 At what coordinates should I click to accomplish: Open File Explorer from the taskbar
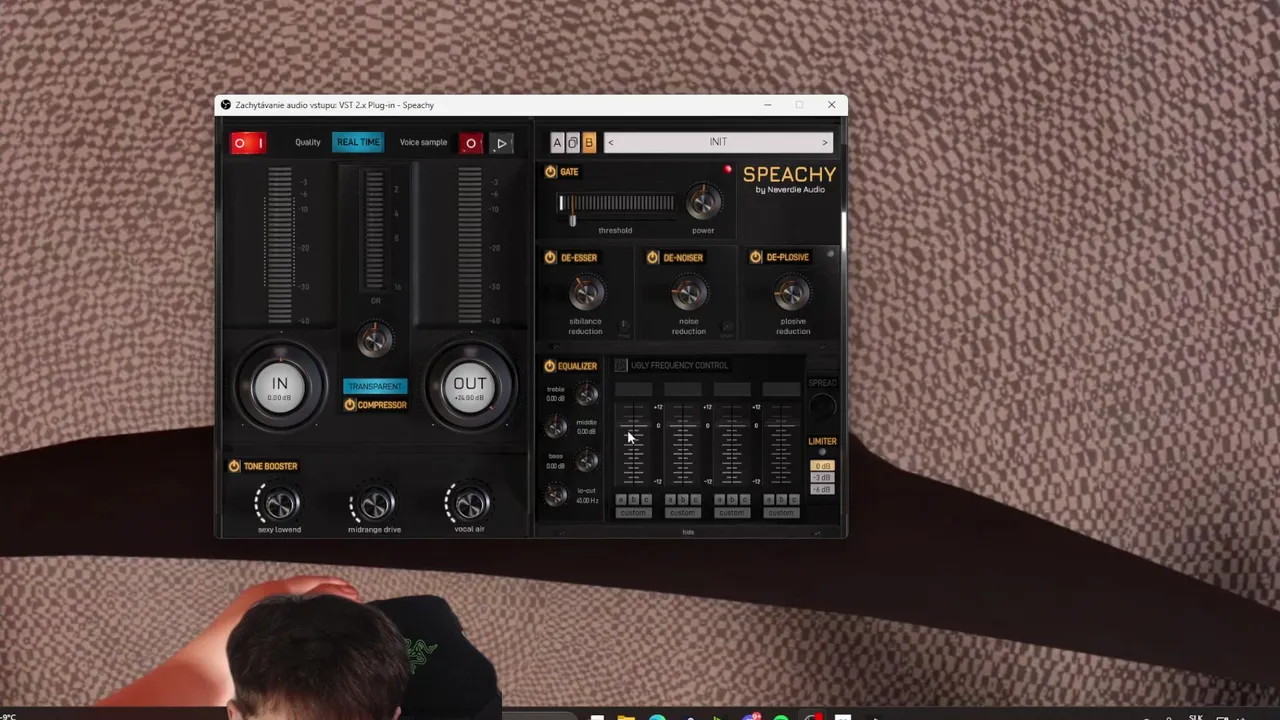(626, 716)
